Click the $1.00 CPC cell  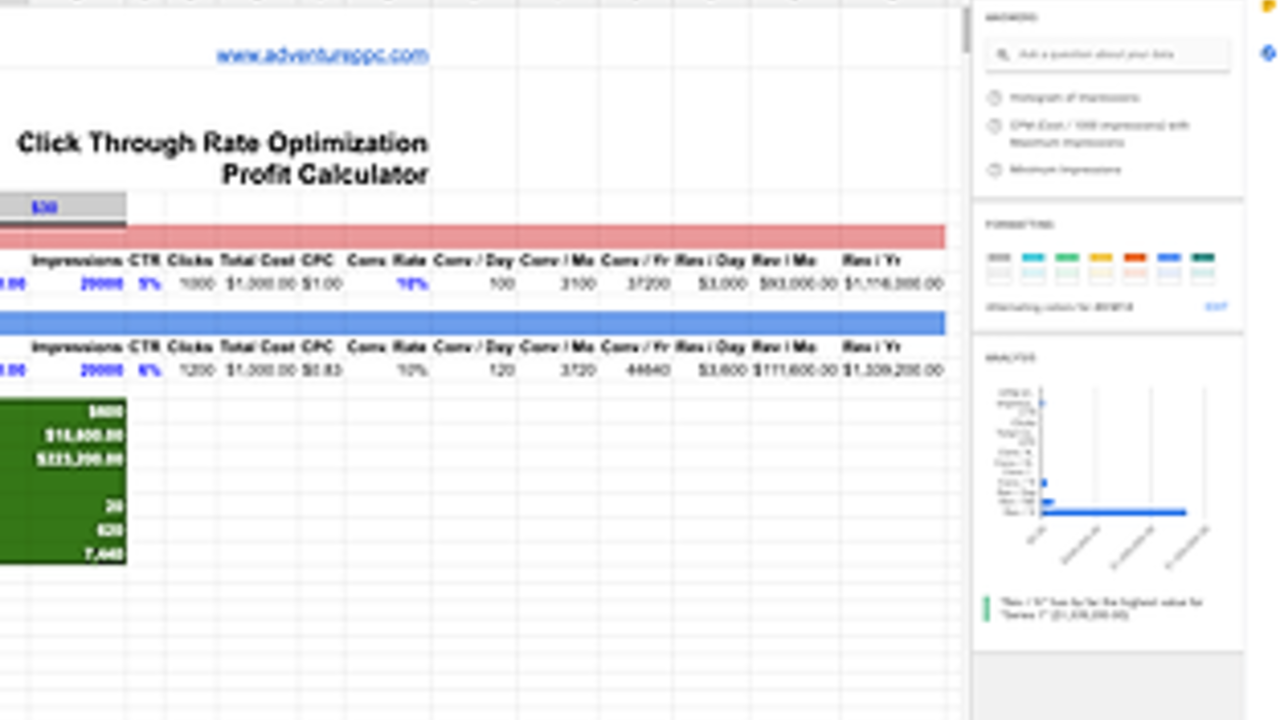(322, 284)
